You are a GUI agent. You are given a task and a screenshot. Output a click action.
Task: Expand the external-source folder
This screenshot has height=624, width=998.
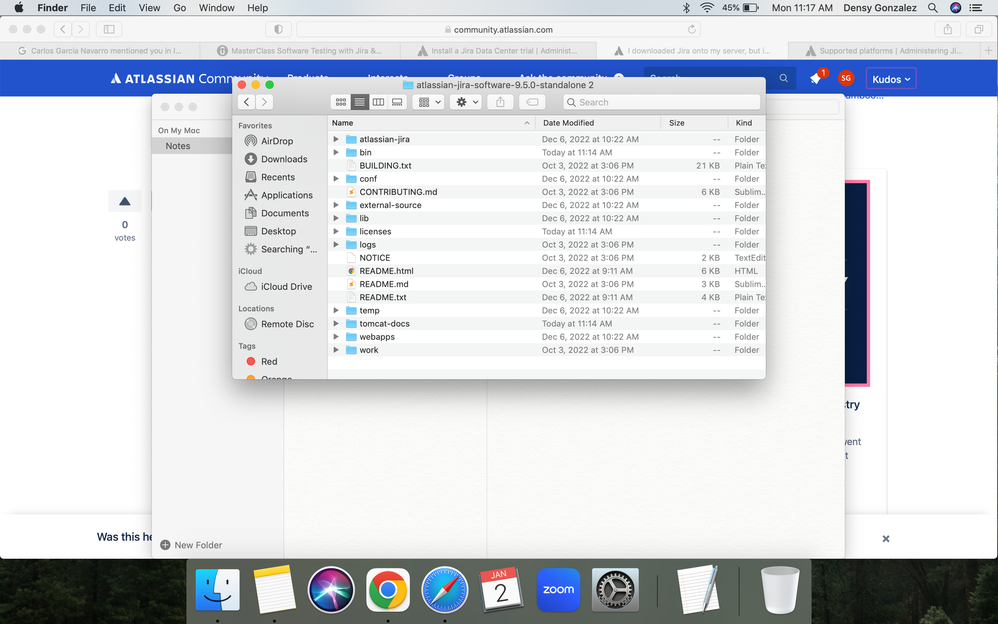[336, 205]
